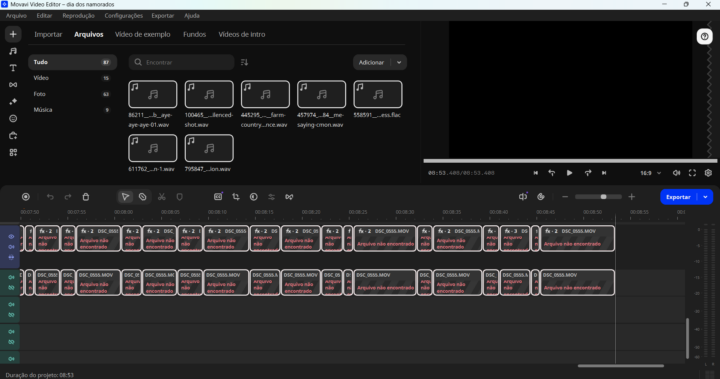Click the record button on timeline toolbar
This screenshot has height=379, width=720.
tap(26, 197)
